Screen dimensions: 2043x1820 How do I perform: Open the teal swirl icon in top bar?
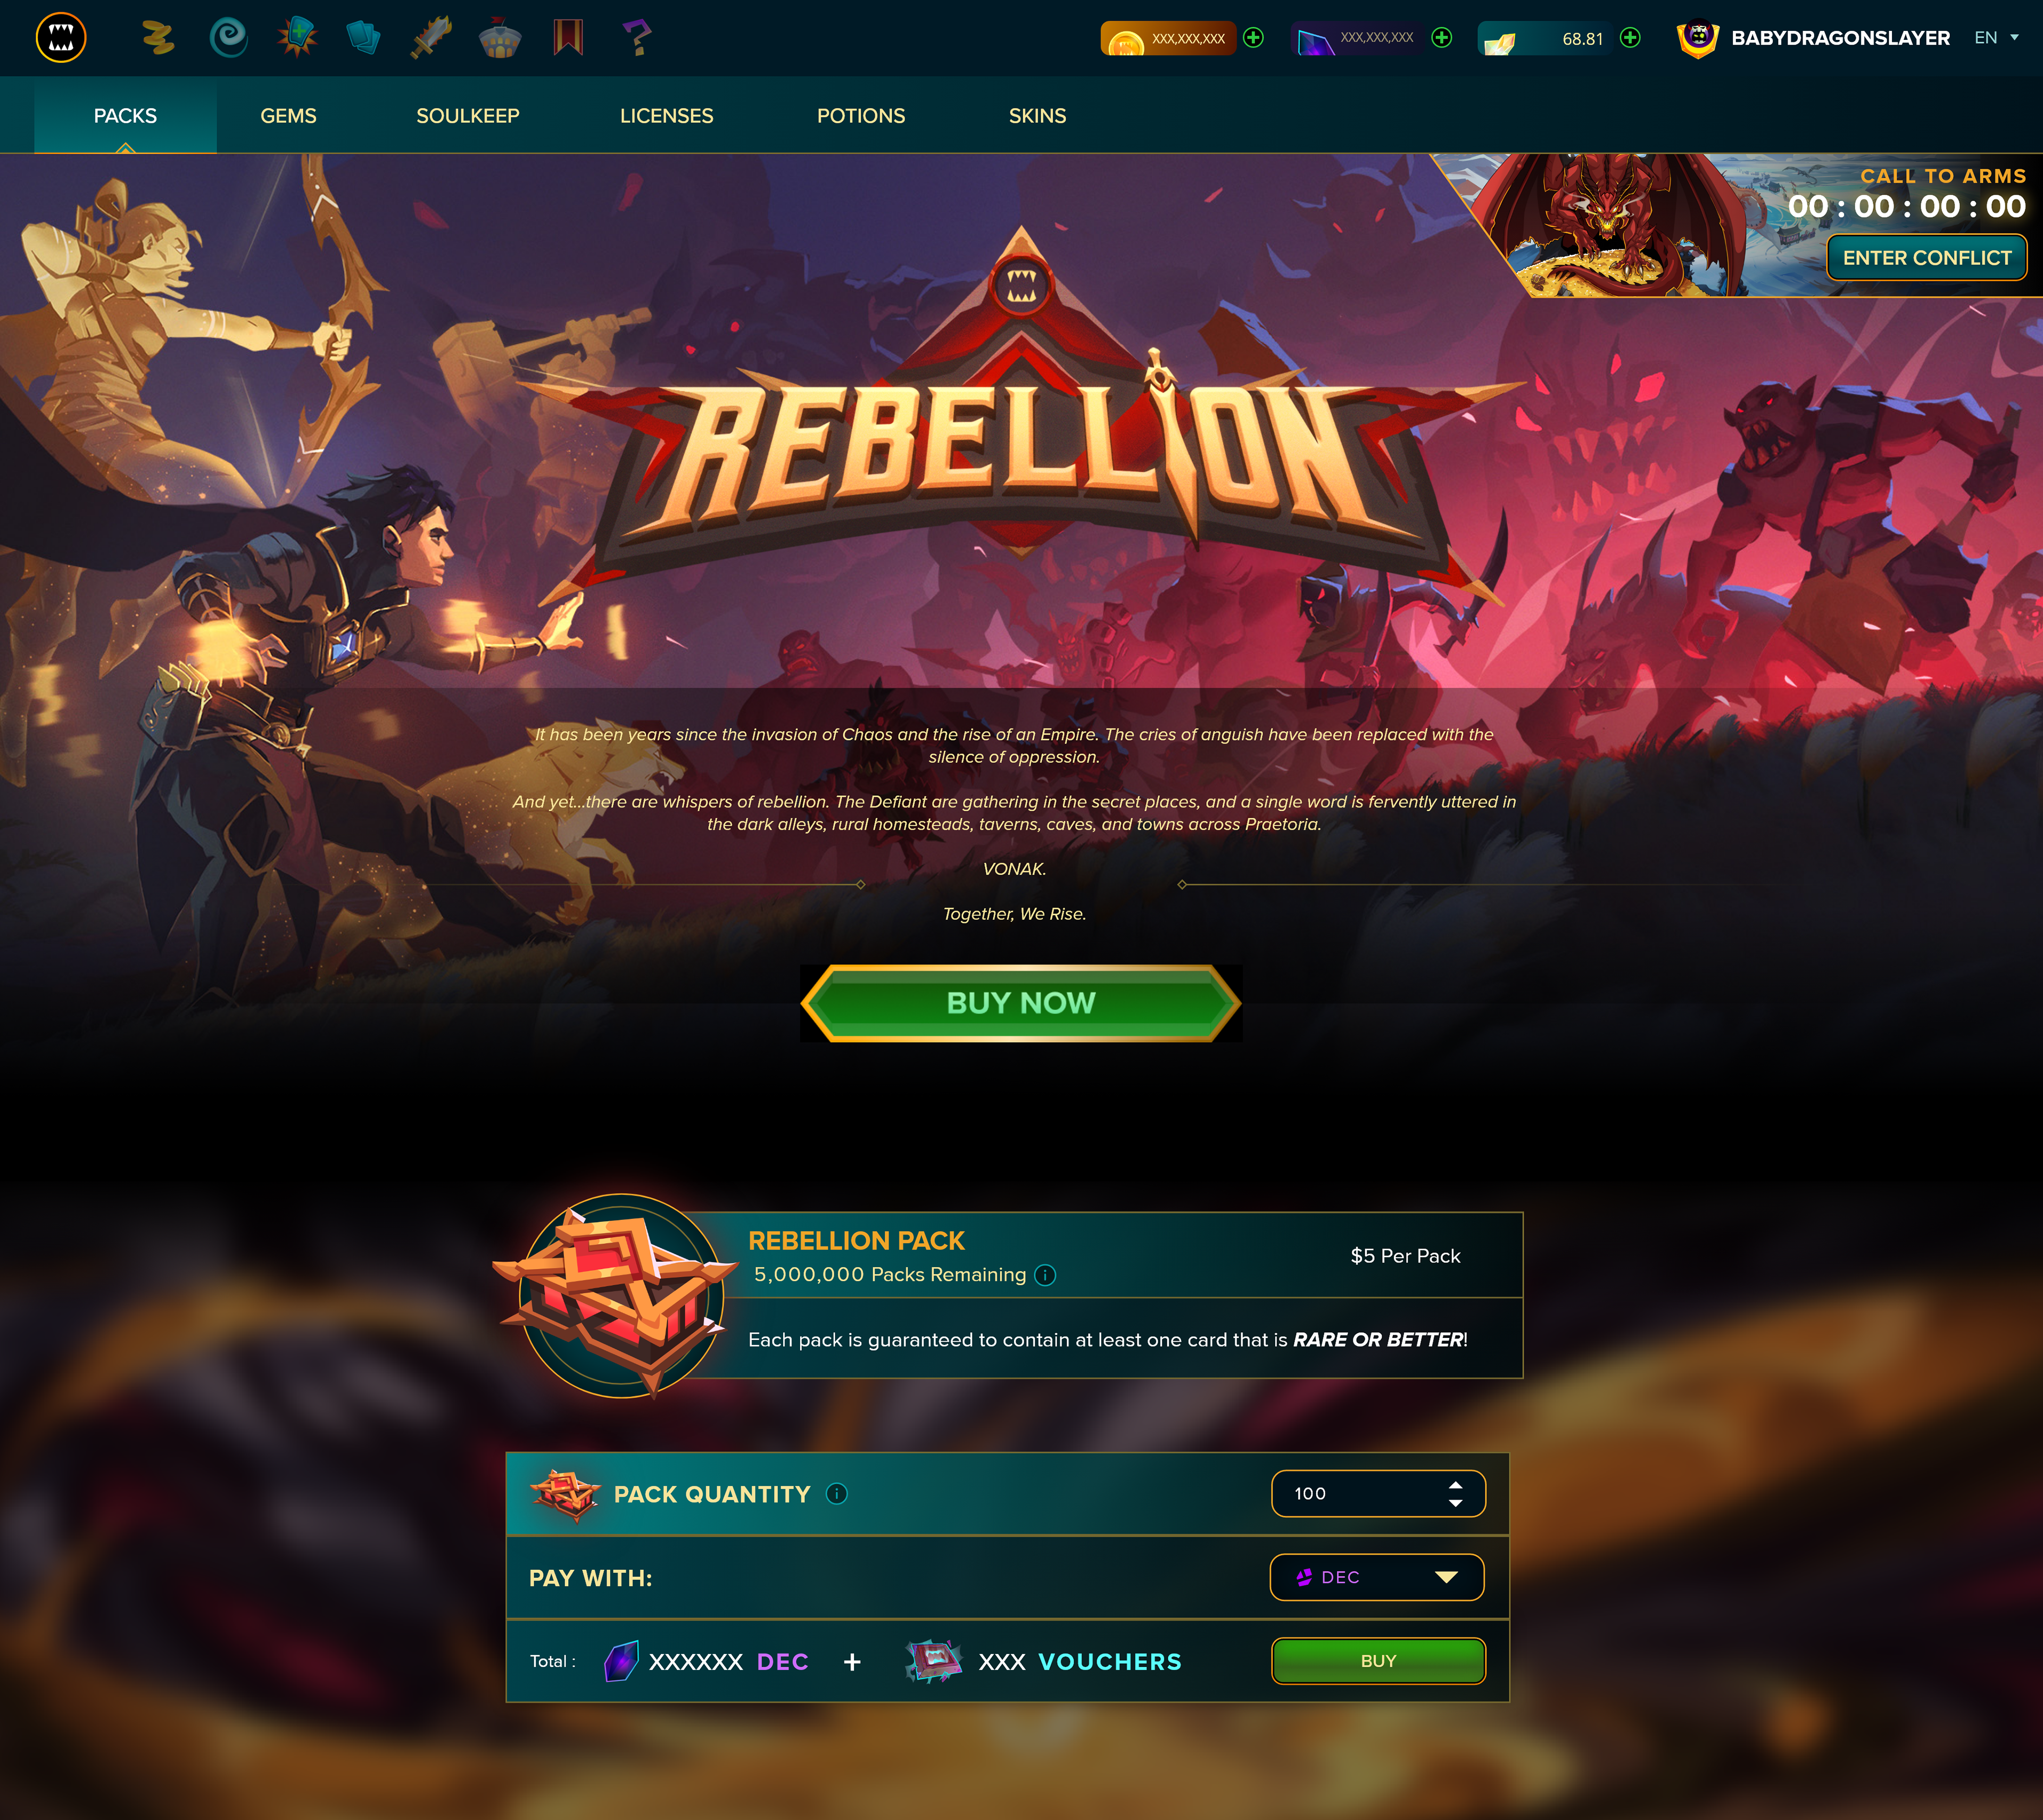(228, 38)
